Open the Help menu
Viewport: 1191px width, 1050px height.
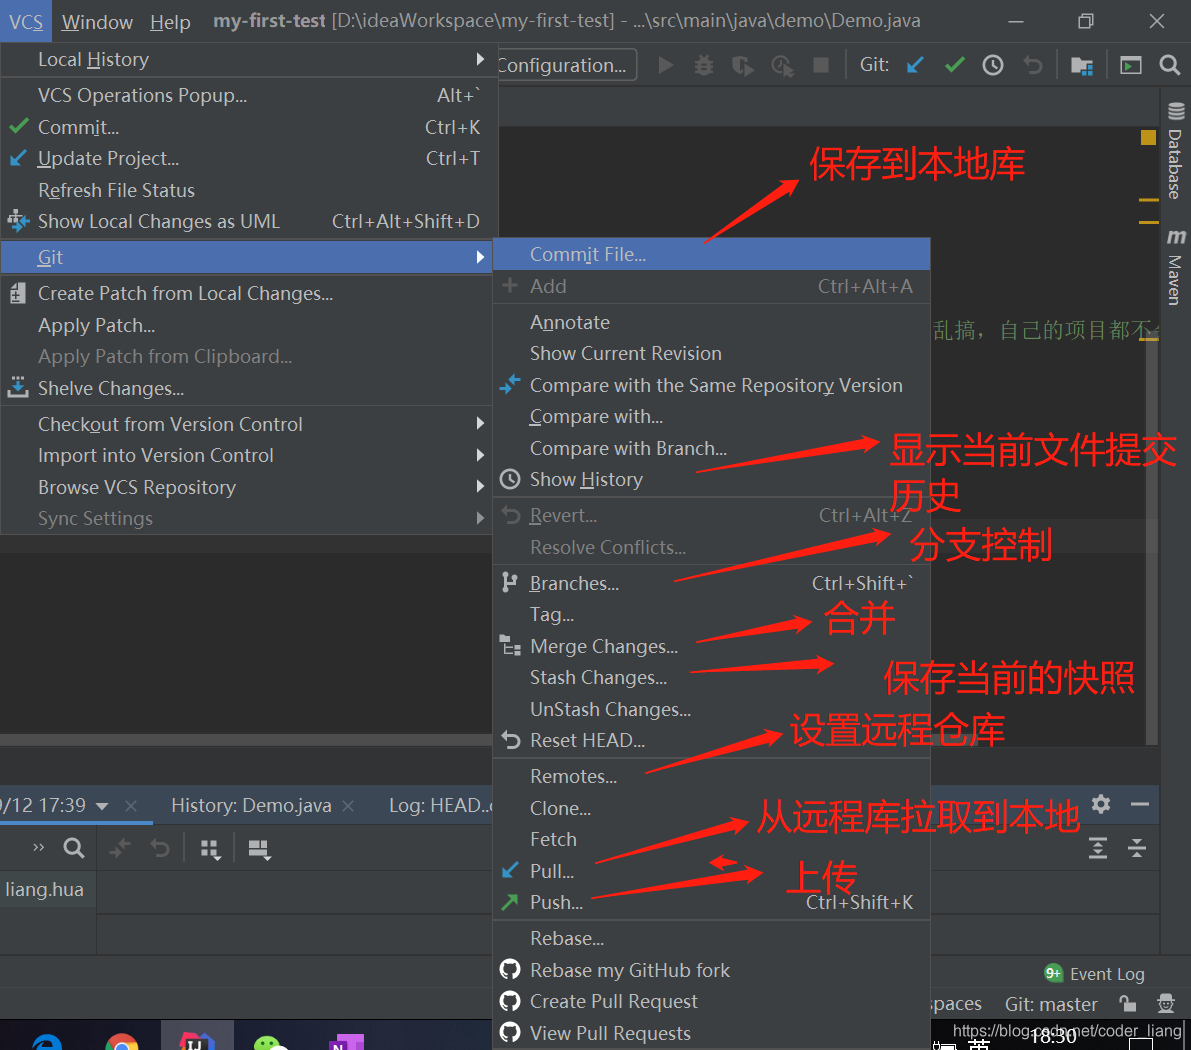(x=170, y=22)
